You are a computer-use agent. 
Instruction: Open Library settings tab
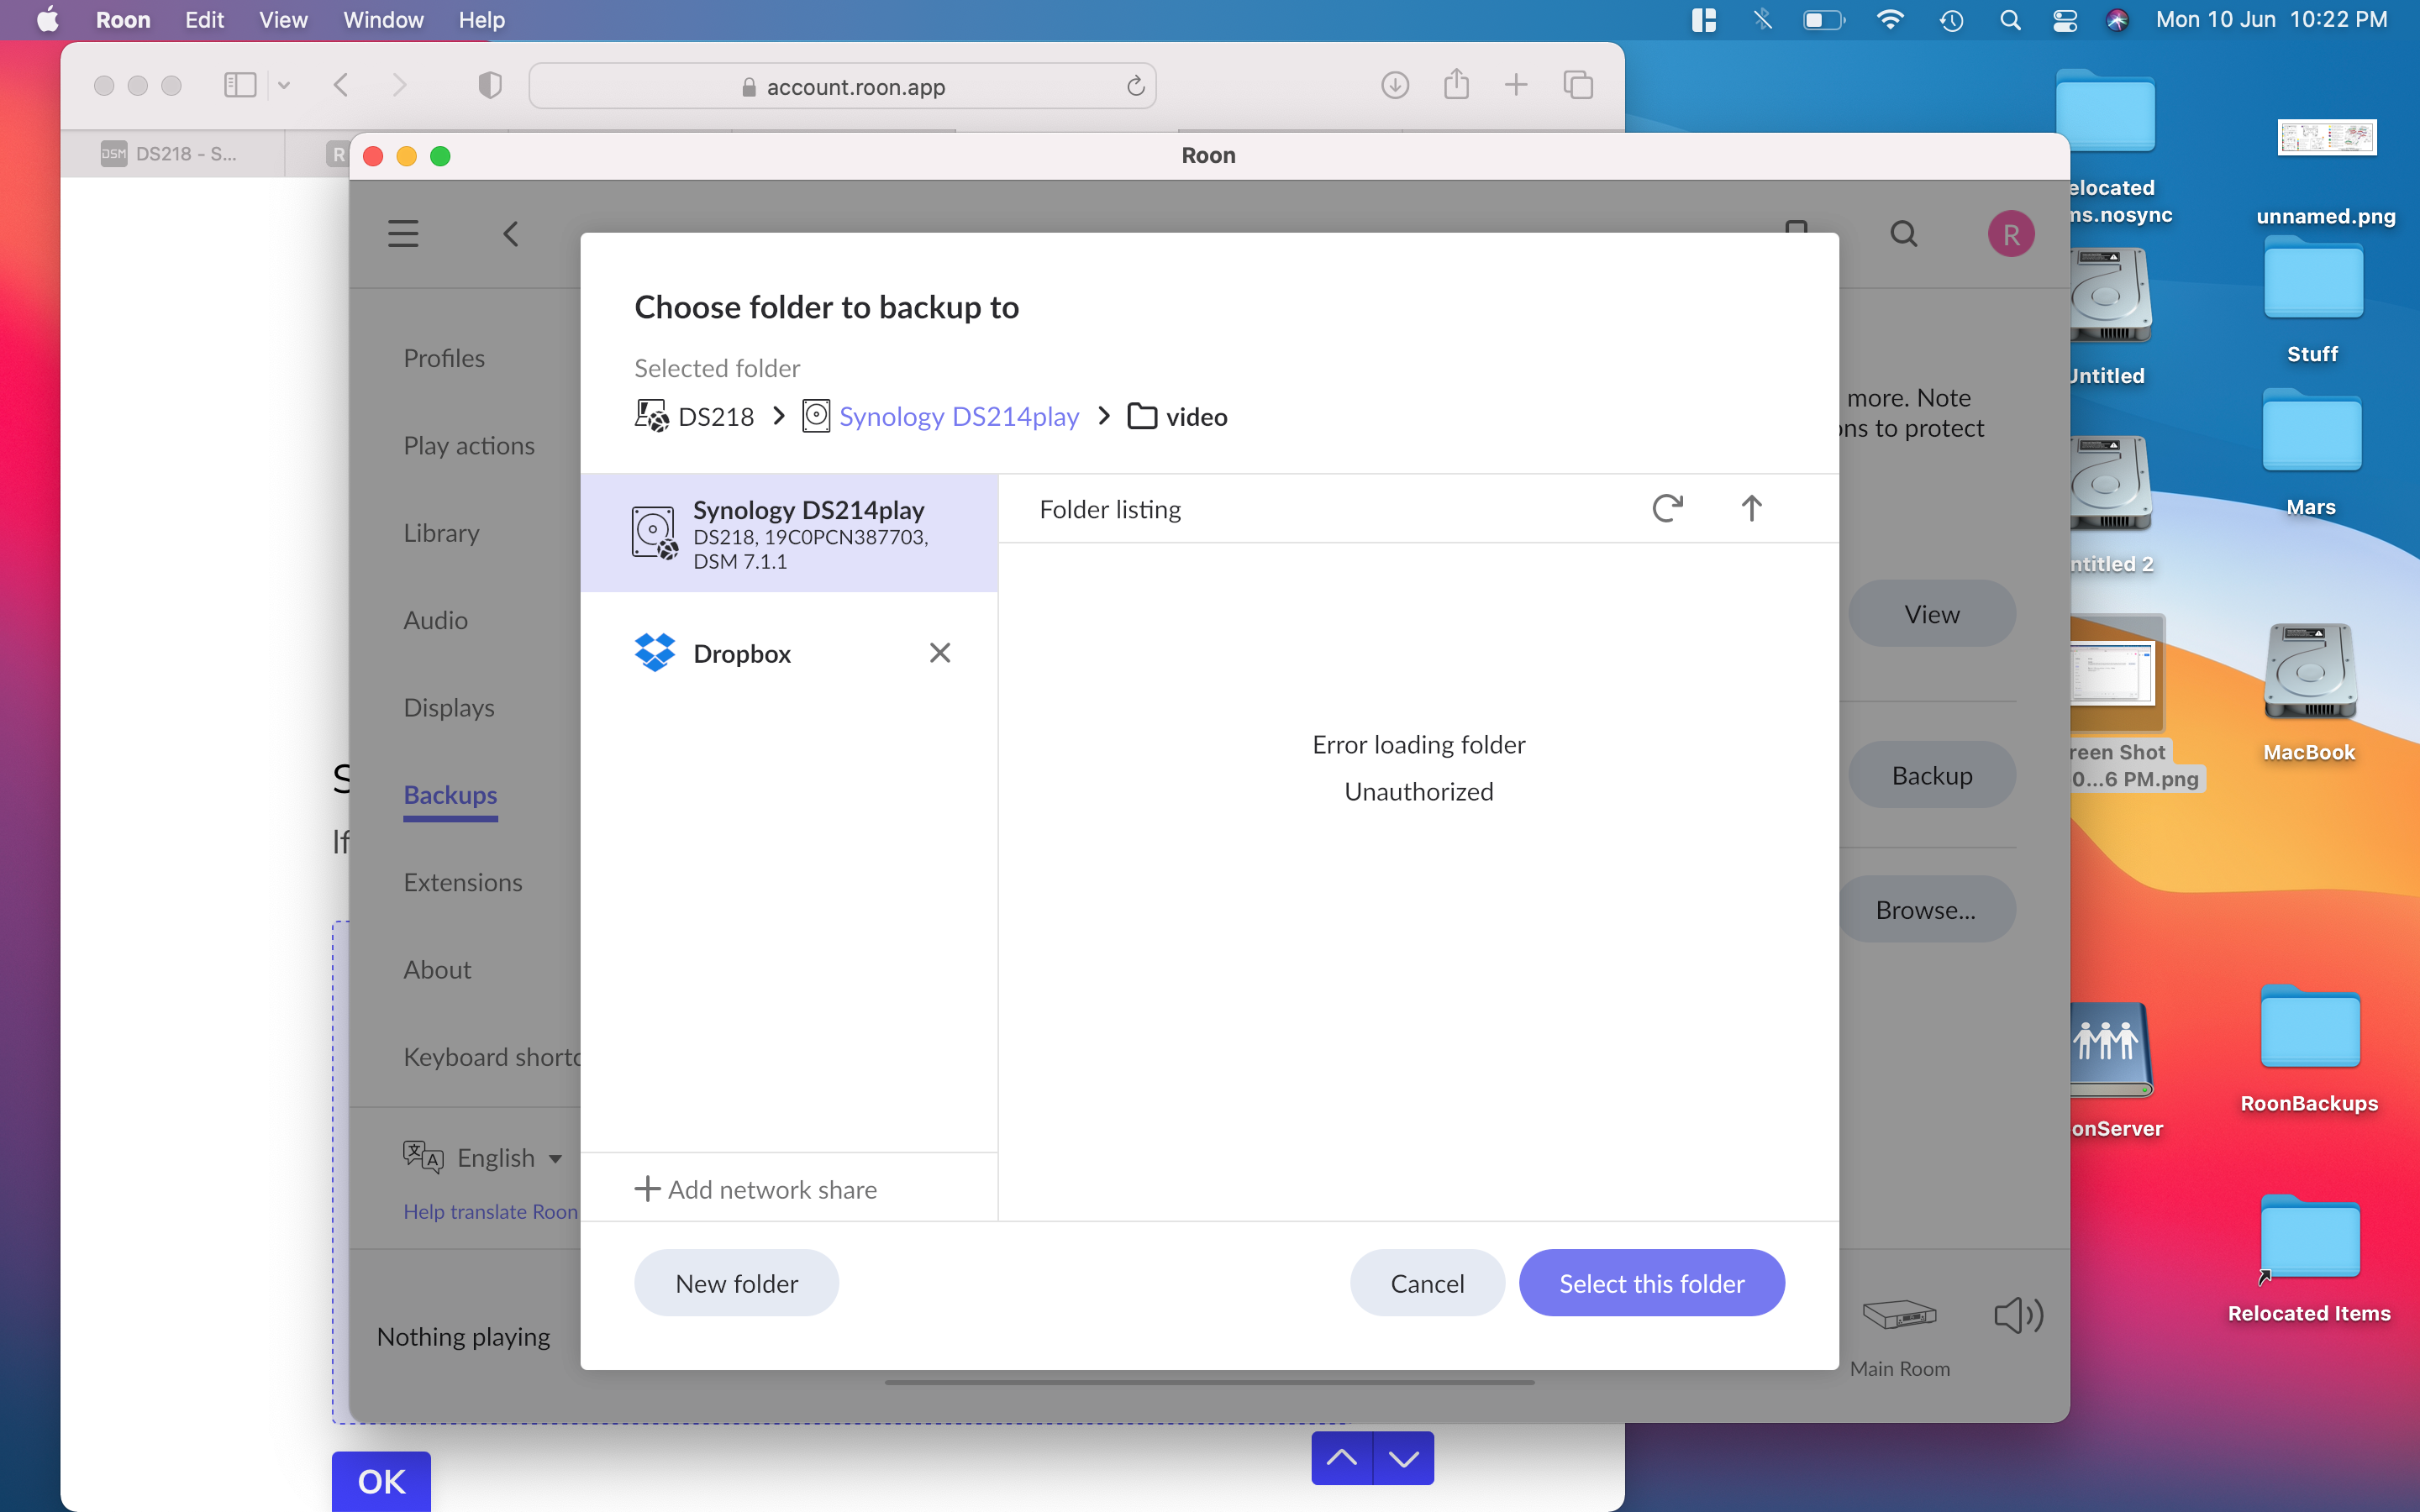click(441, 533)
